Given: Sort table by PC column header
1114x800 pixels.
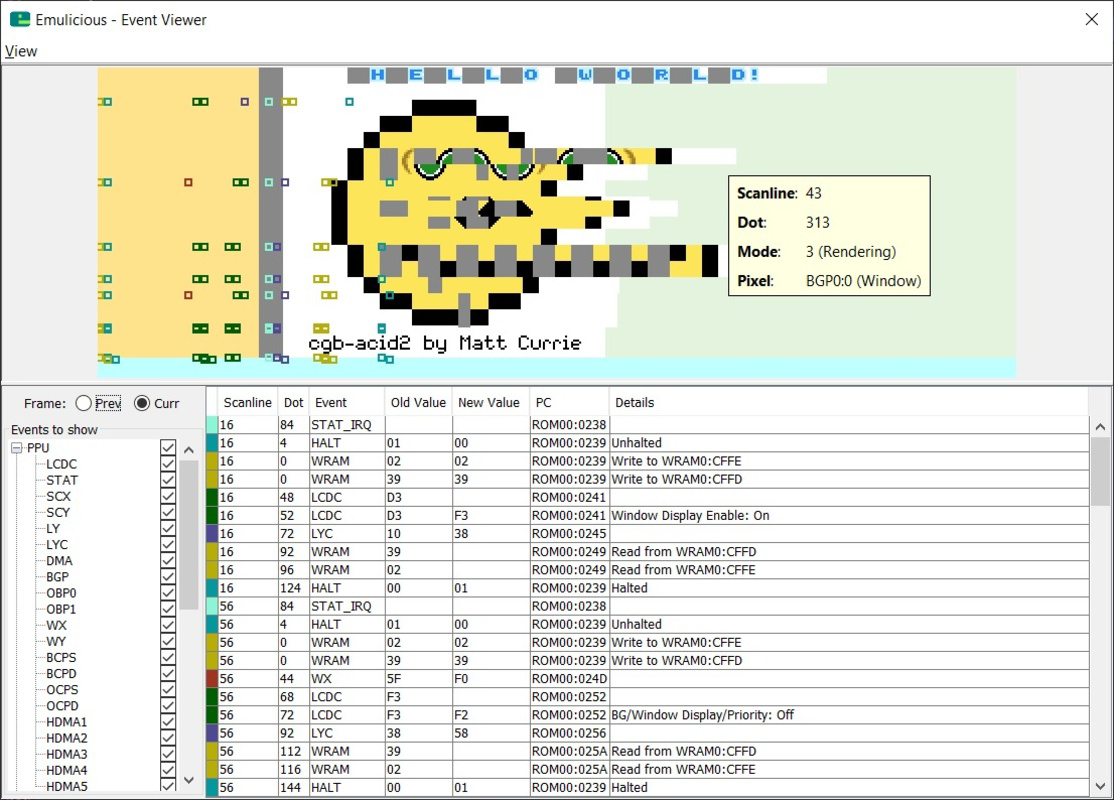Looking at the screenshot, I should tap(569, 402).
